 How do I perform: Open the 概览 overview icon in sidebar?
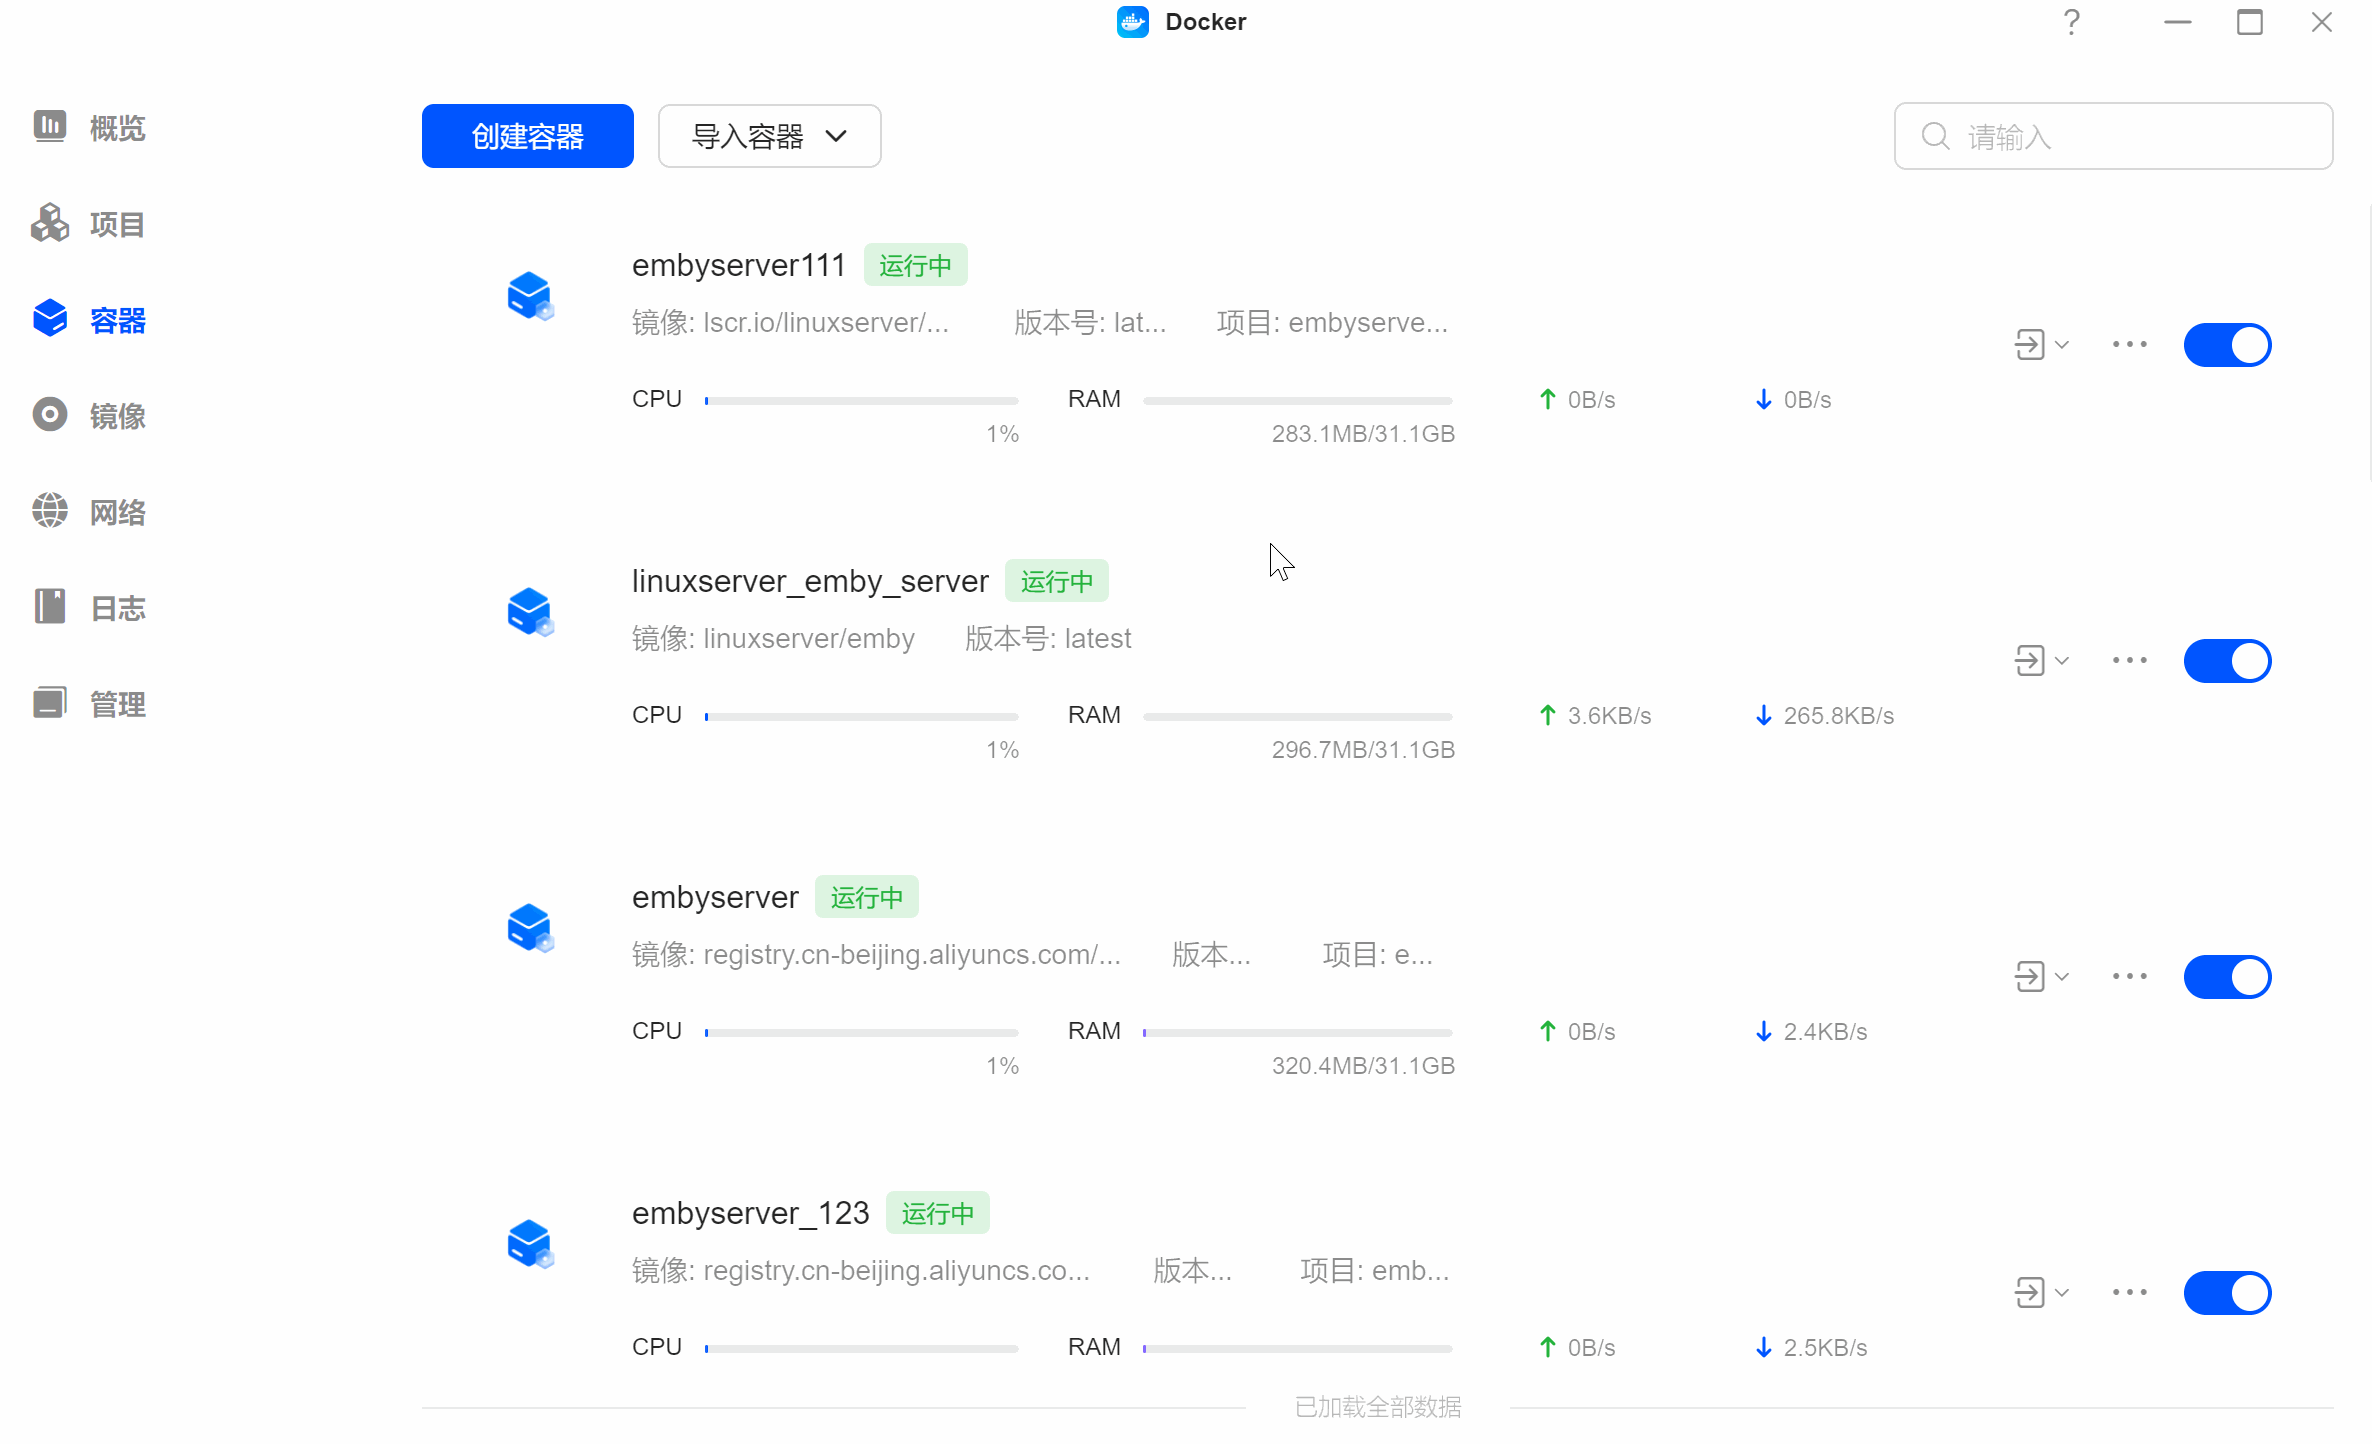[49, 127]
